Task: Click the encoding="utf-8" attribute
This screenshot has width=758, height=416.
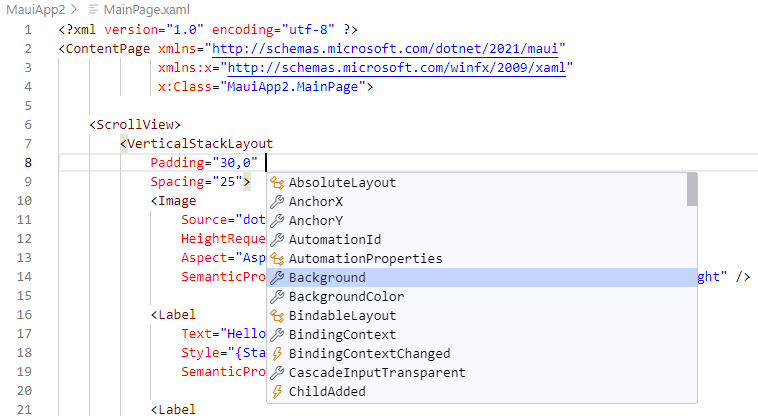Action: point(273,30)
